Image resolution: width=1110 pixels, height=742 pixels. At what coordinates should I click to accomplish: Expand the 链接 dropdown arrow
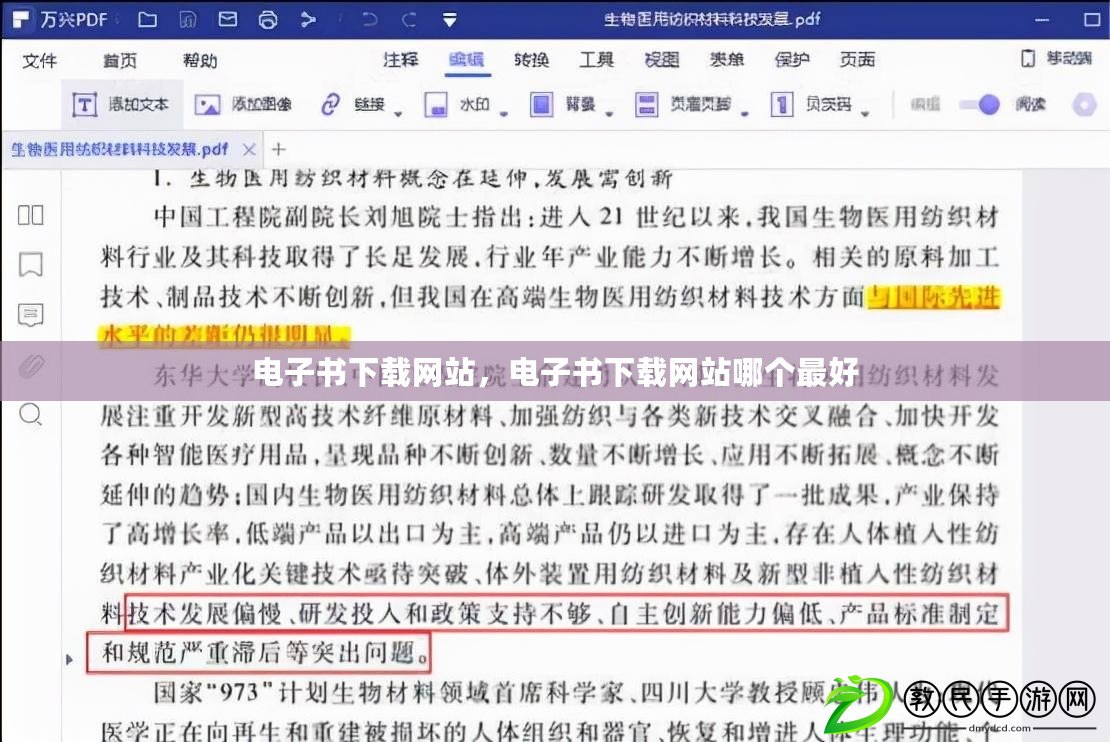(x=398, y=113)
